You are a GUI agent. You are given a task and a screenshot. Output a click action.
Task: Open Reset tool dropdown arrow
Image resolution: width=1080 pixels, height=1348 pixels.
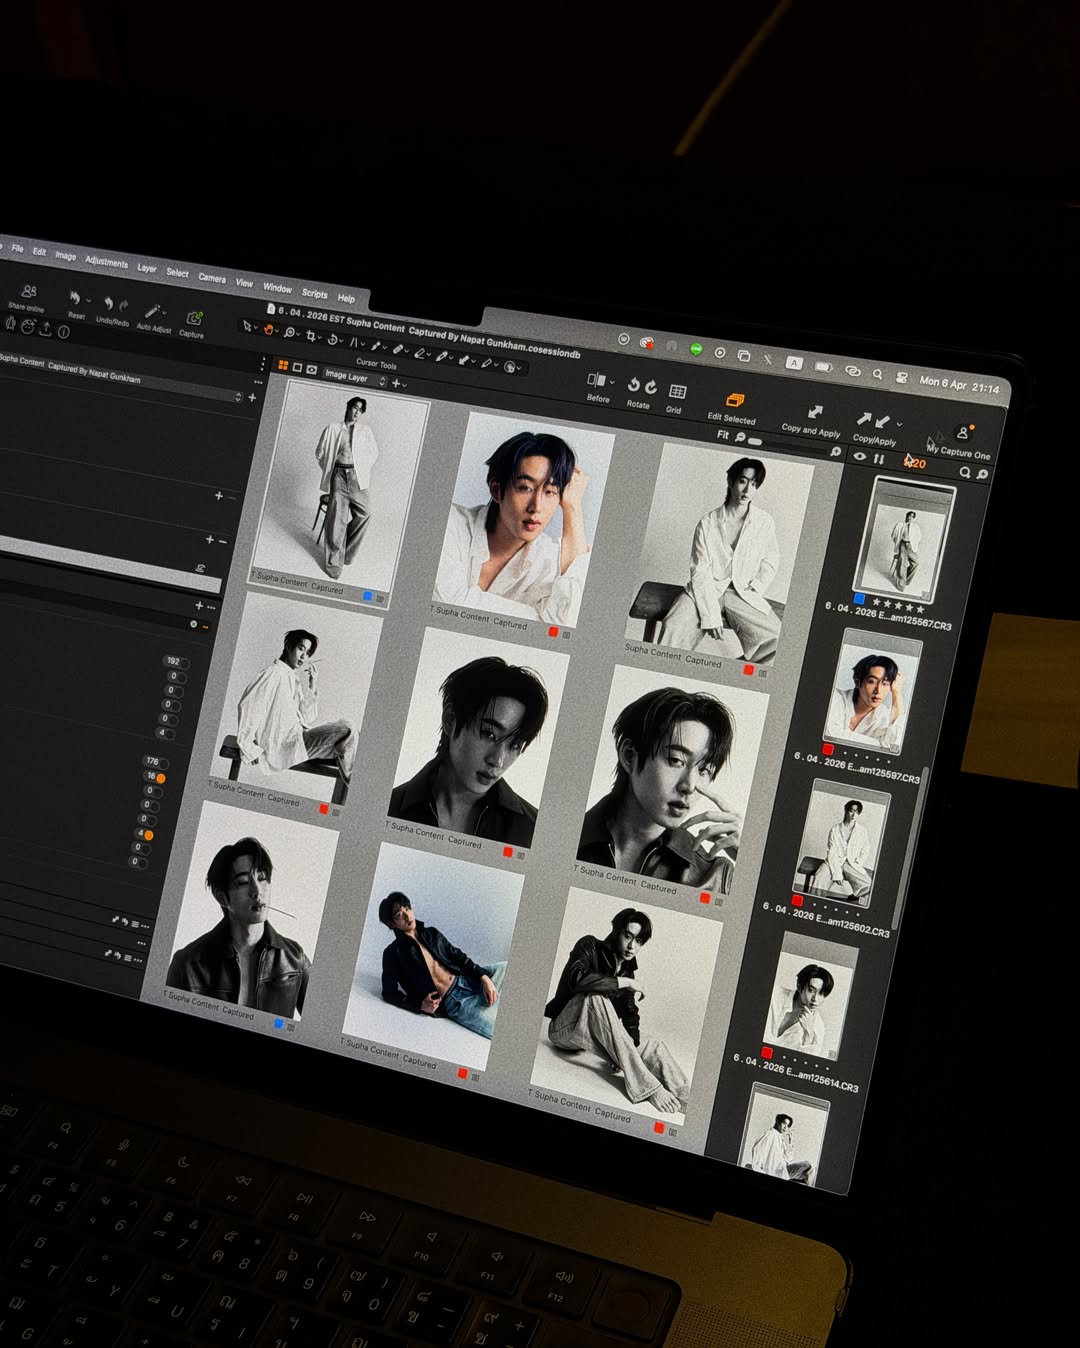pyautogui.click(x=88, y=301)
